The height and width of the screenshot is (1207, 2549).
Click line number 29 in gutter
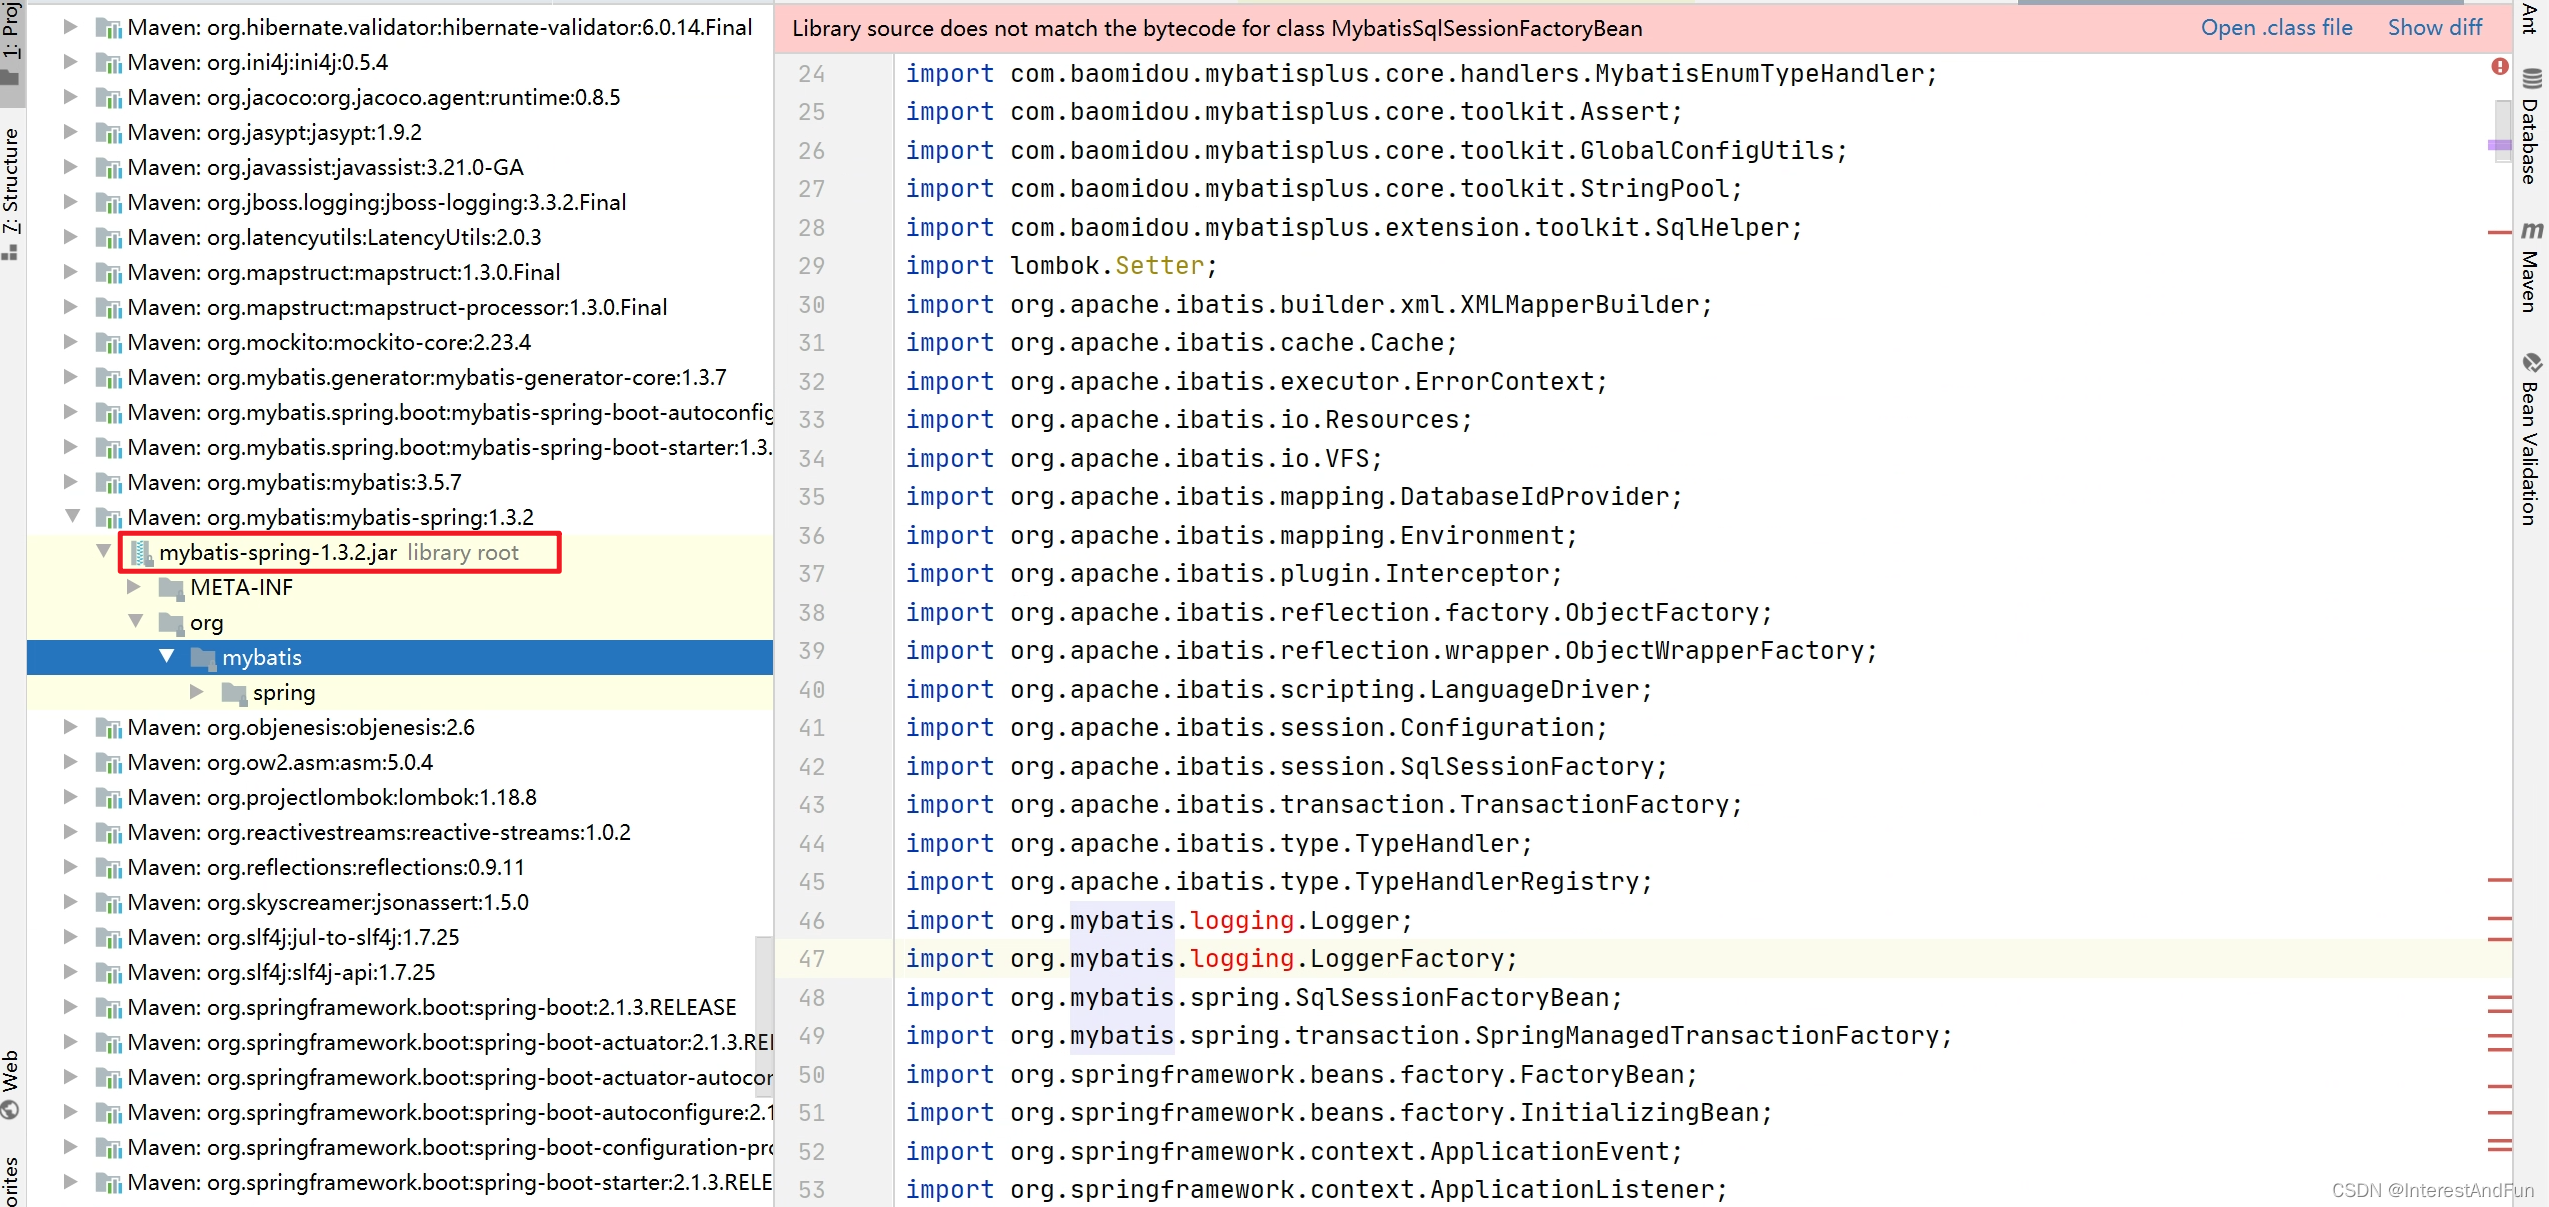[x=812, y=266]
